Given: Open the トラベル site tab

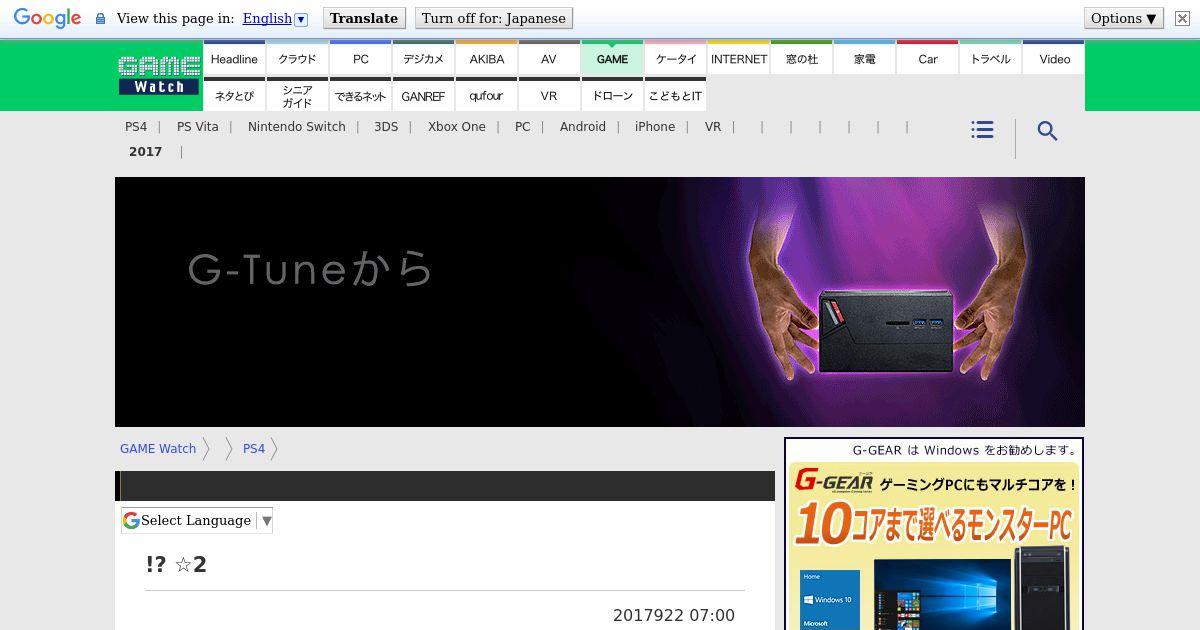Looking at the screenshot, I should click(x=990, y=59).
